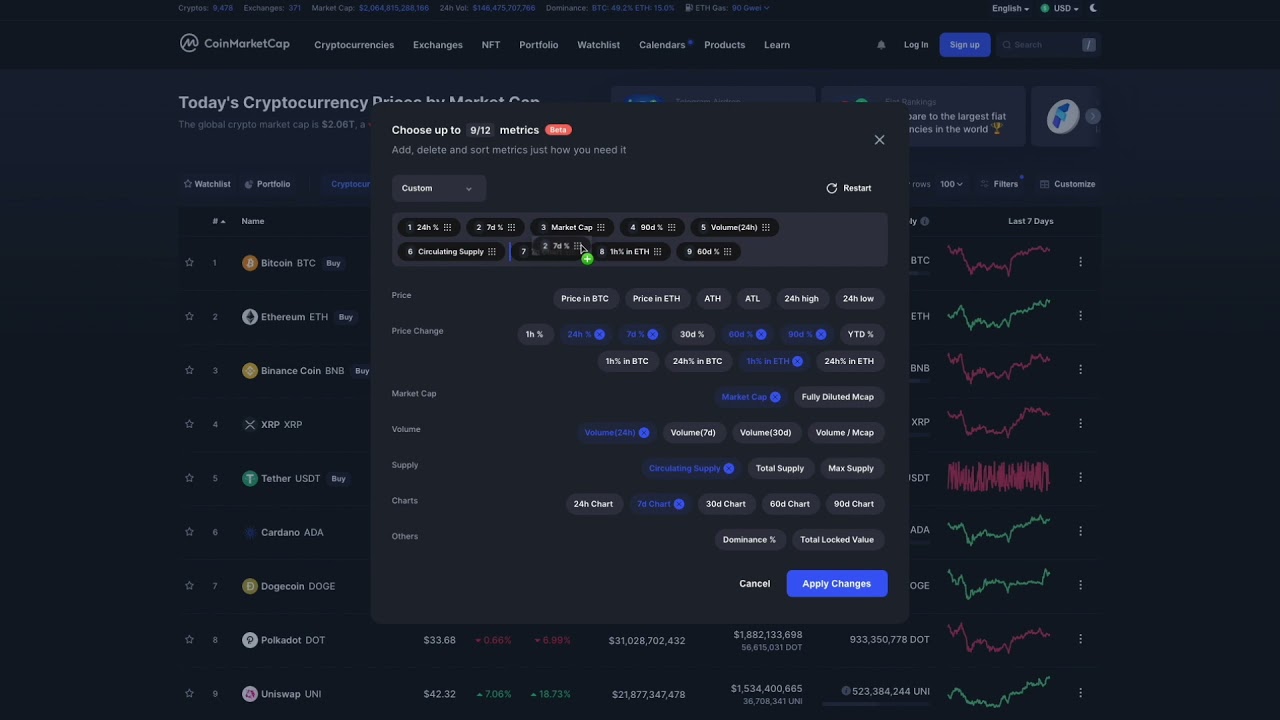Open the three-dot menu for Dogecoin row
This screenshot has width=1280, height=720.
[x=1080, y=585]
